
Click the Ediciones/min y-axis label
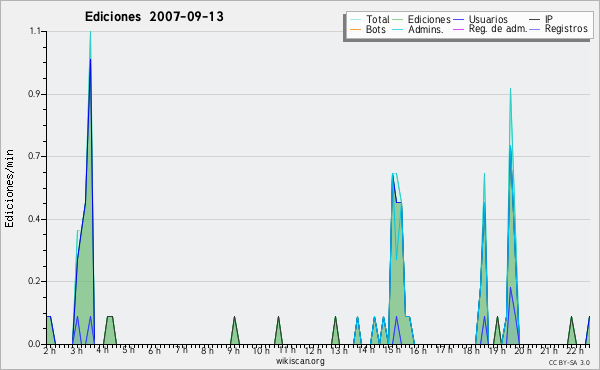[9, 188]
